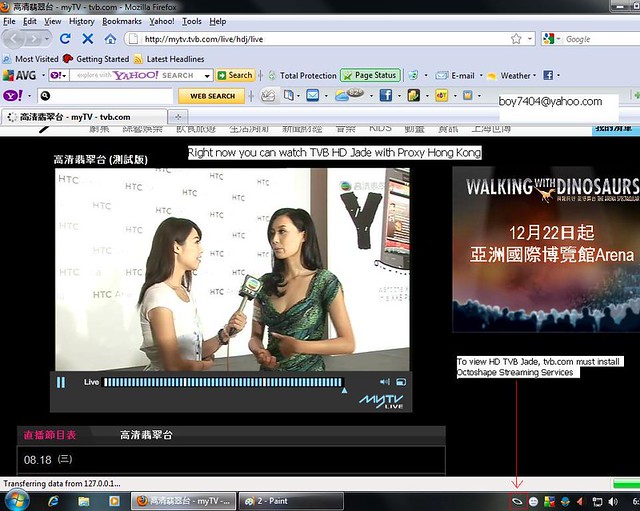Open the Getting Started bookmark
Screen dimensions: 640x511
pyautogui.click(x=96, y=59)
